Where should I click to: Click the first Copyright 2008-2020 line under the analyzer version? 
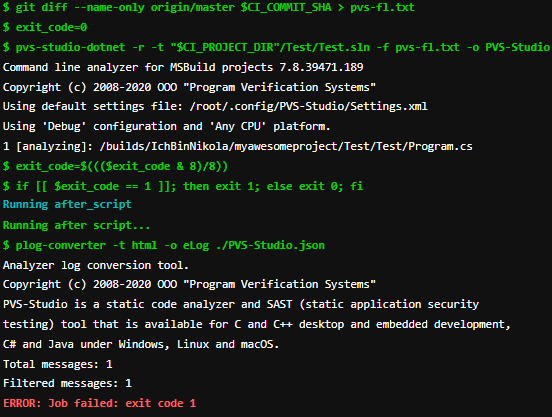[x=189, y=87]
